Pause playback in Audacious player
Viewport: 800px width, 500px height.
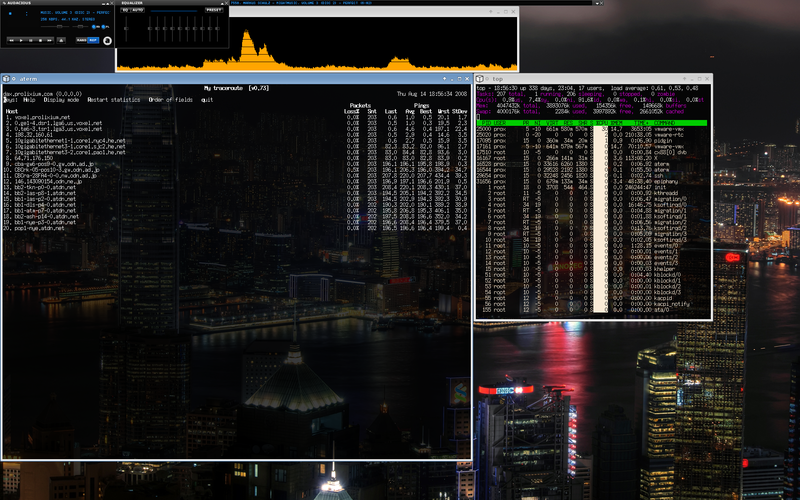[x=31, y=41]
